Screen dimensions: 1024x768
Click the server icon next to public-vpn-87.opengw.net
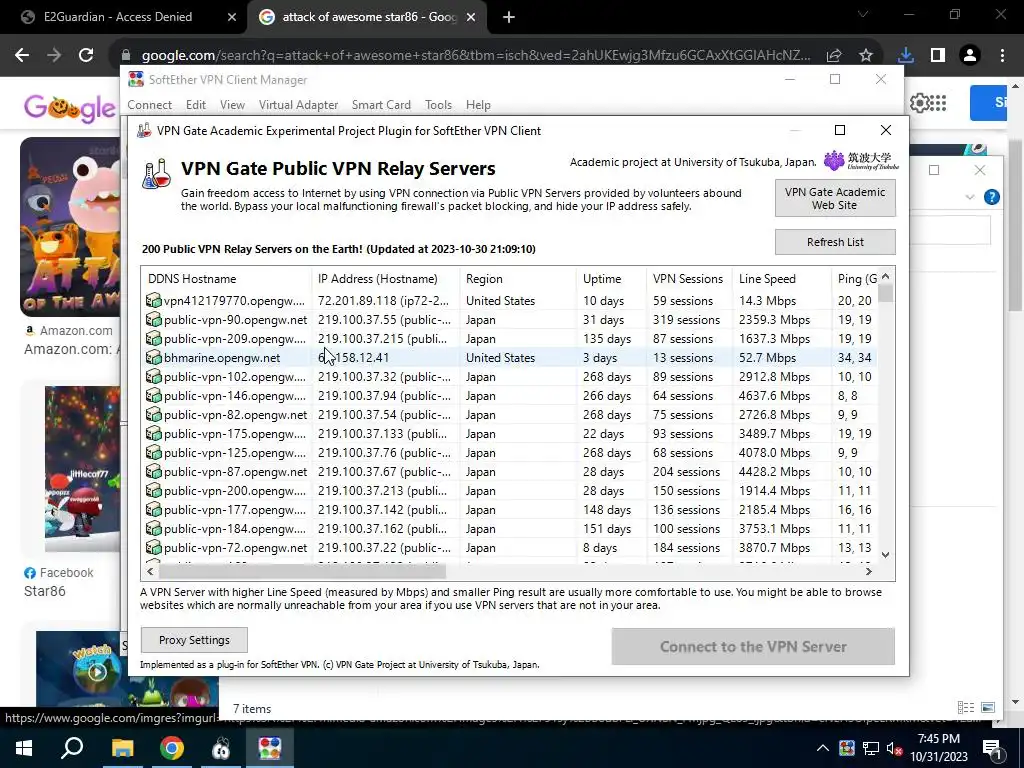(153, 471)
